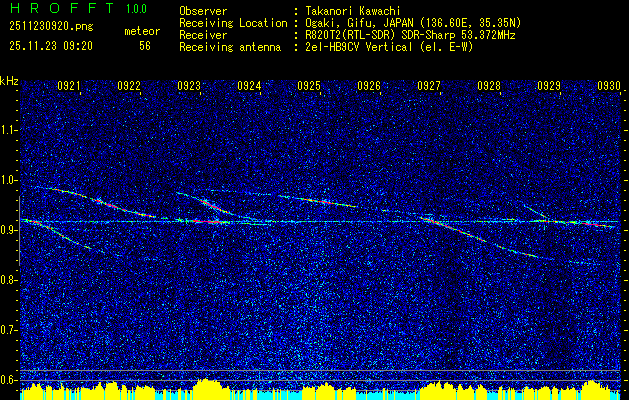Select the 1.0.0 version number

[137, 8]
